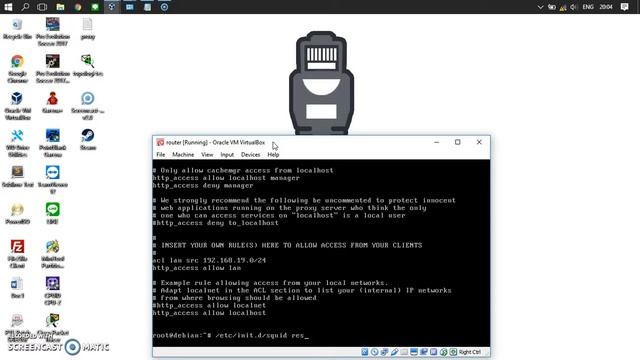Open File Explorer from the taskbar
Image resolution: width=640 pixels, height=360 pixels.
click(x=60, y=7)
